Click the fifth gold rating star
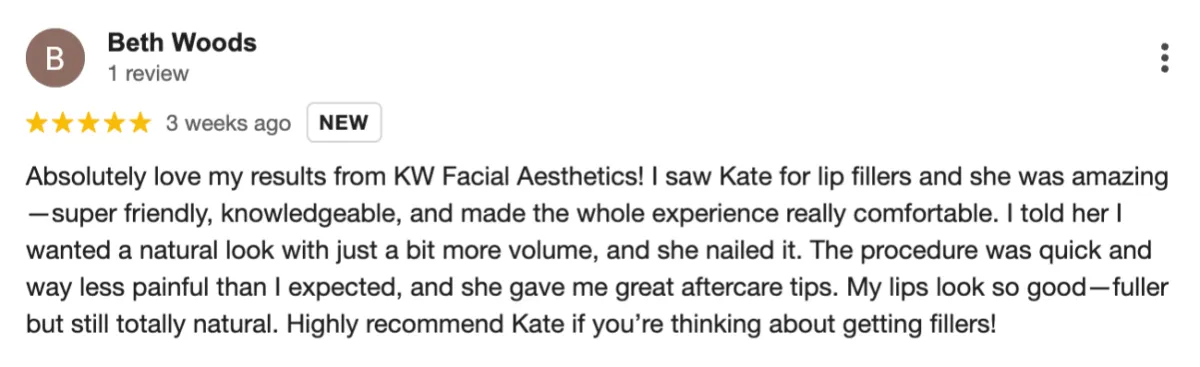The image size is (1200, 367). pos(140,123)
